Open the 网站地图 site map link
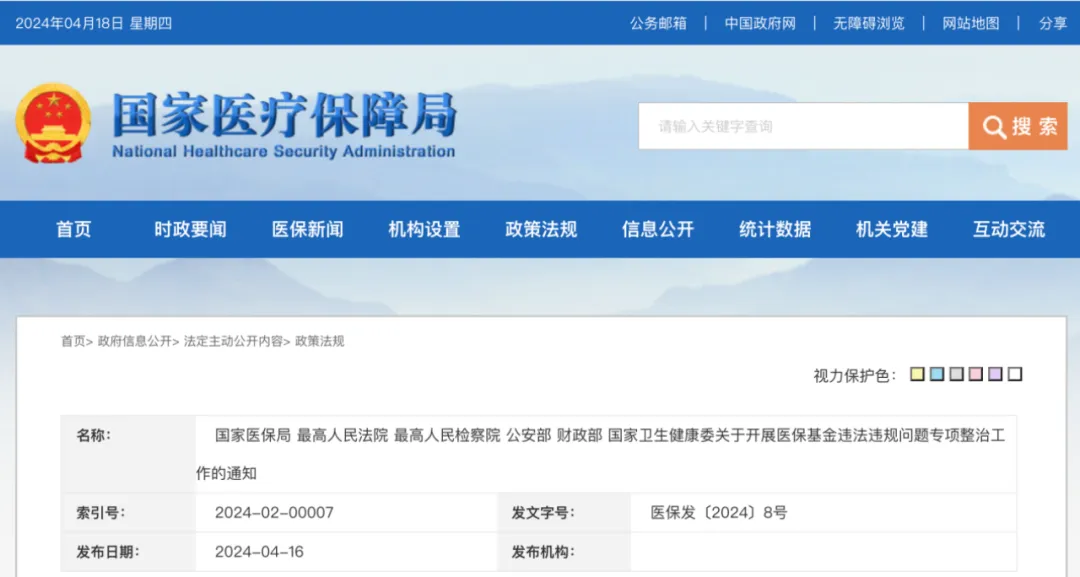This screenshot has height=577, width=1080. click(x=971, y=23)
